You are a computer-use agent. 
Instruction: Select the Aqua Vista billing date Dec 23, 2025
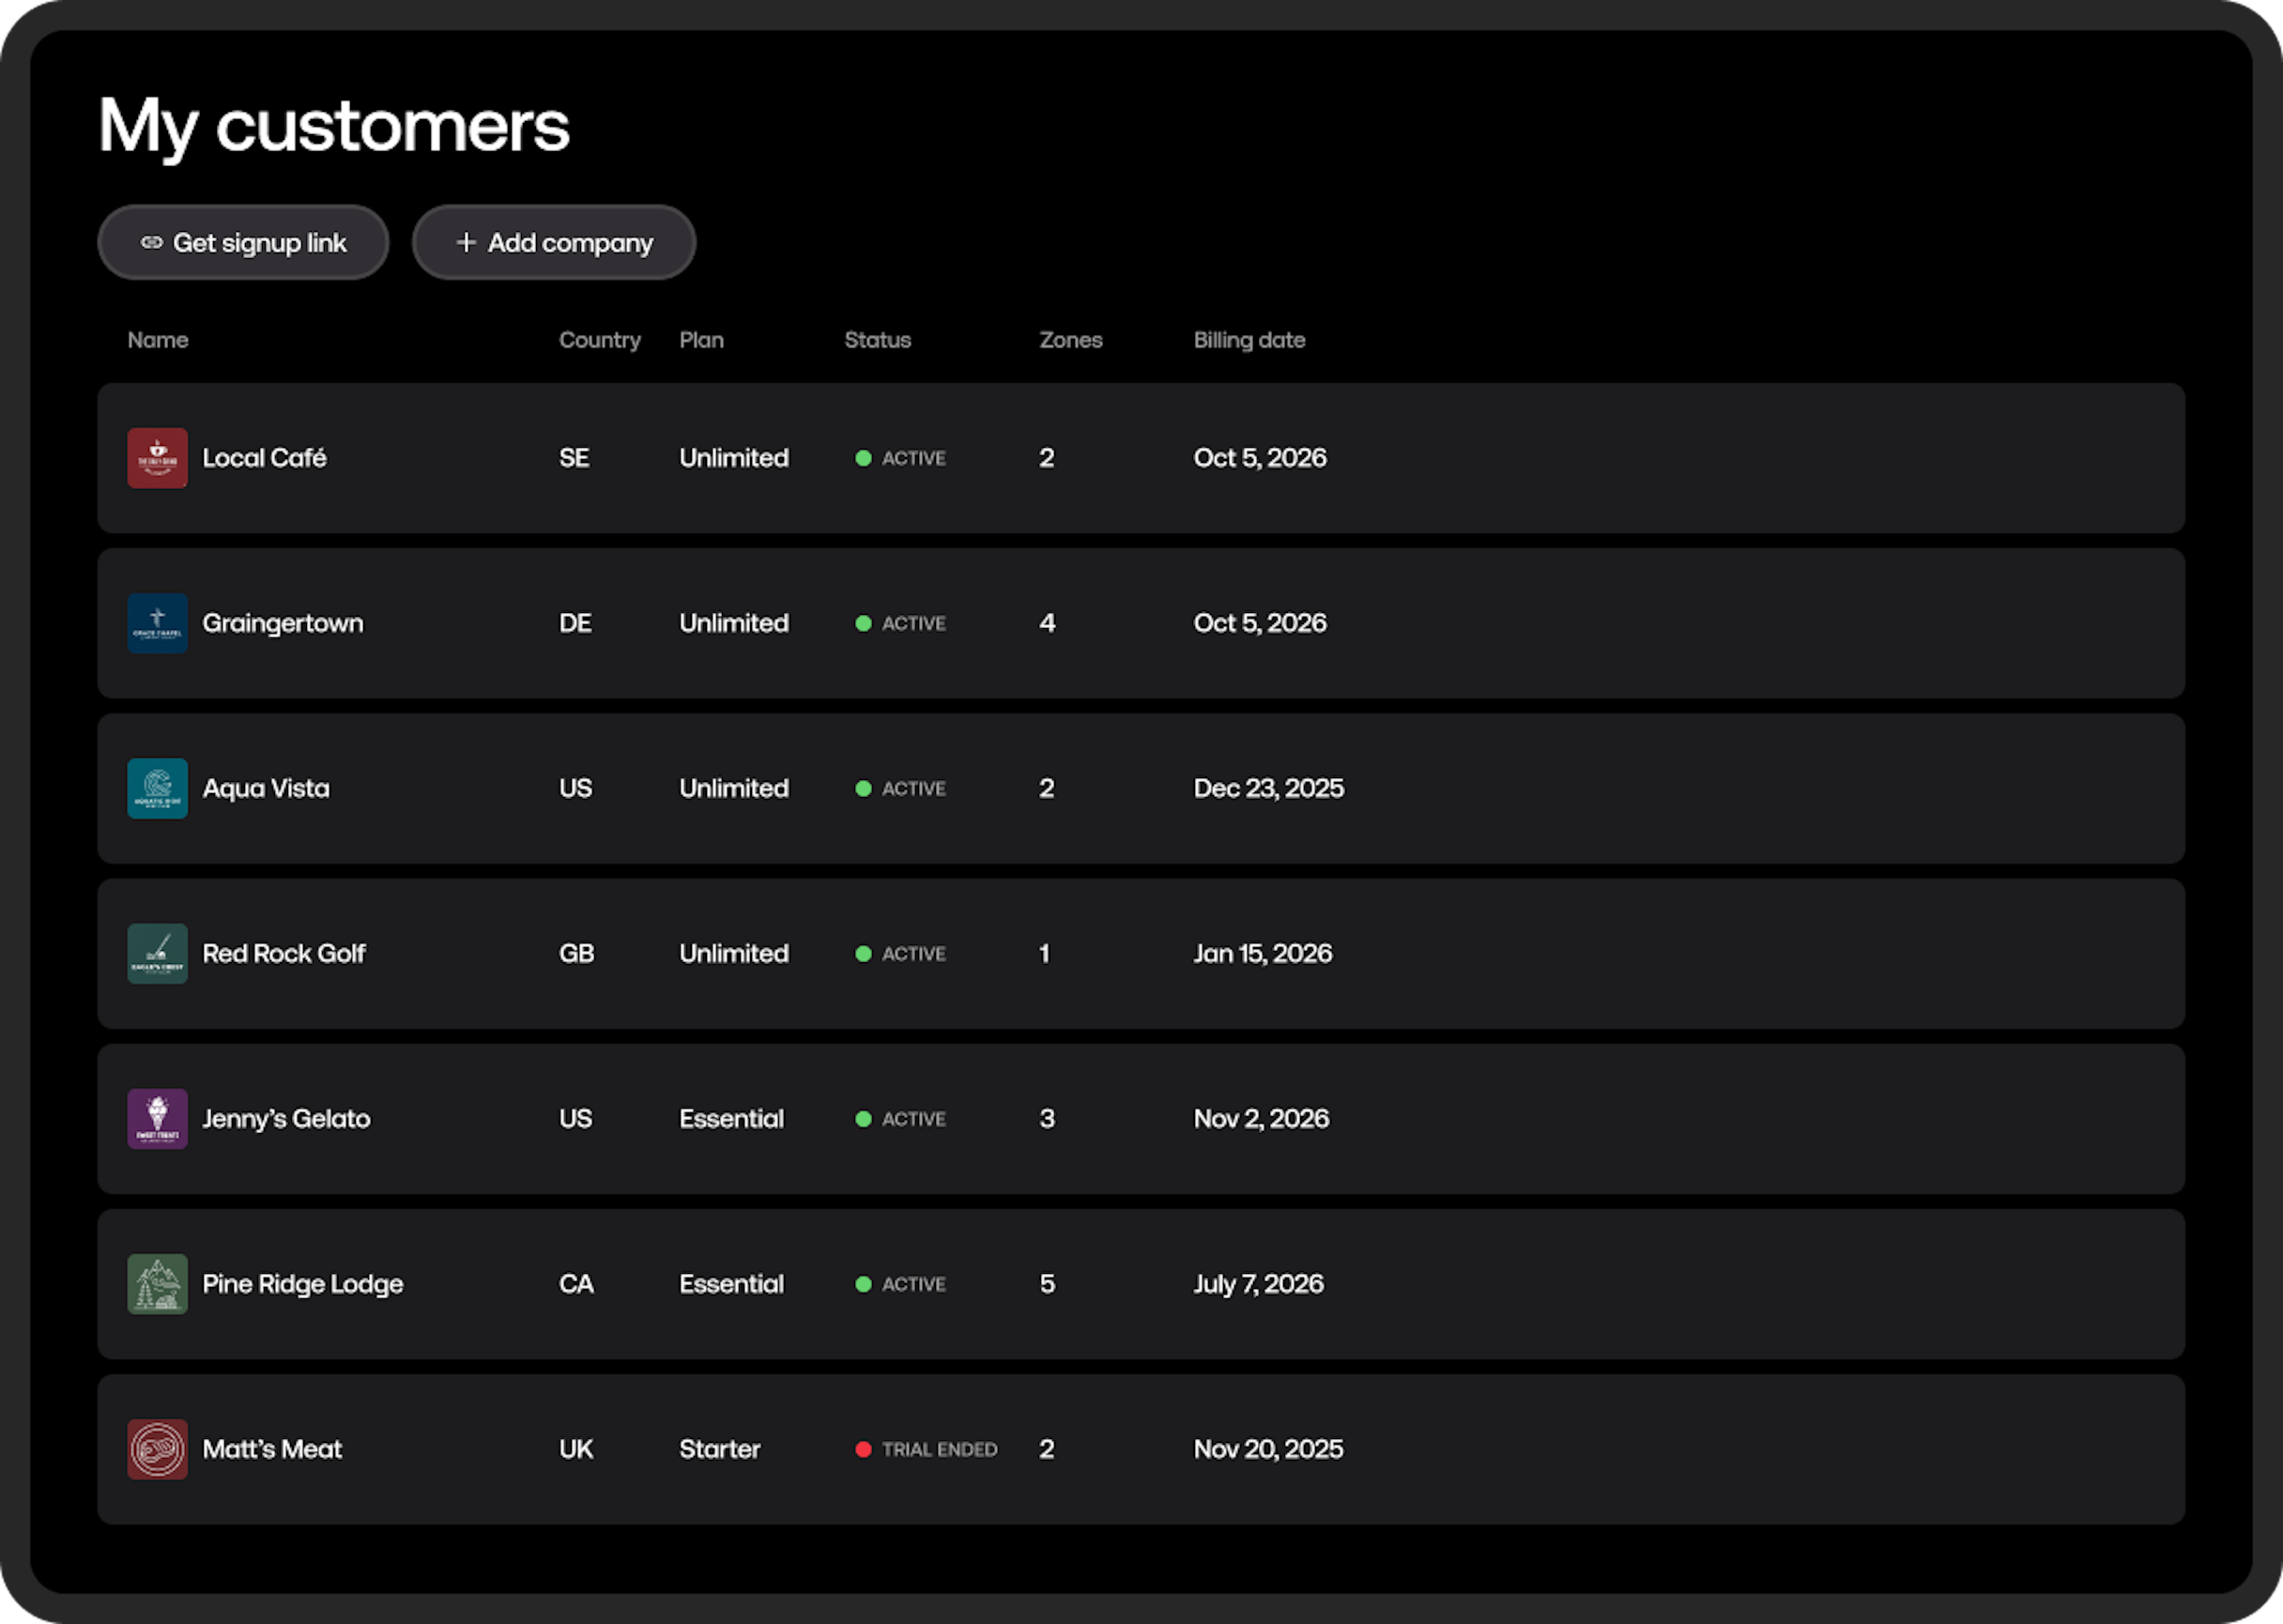[x=1268, y=788]
